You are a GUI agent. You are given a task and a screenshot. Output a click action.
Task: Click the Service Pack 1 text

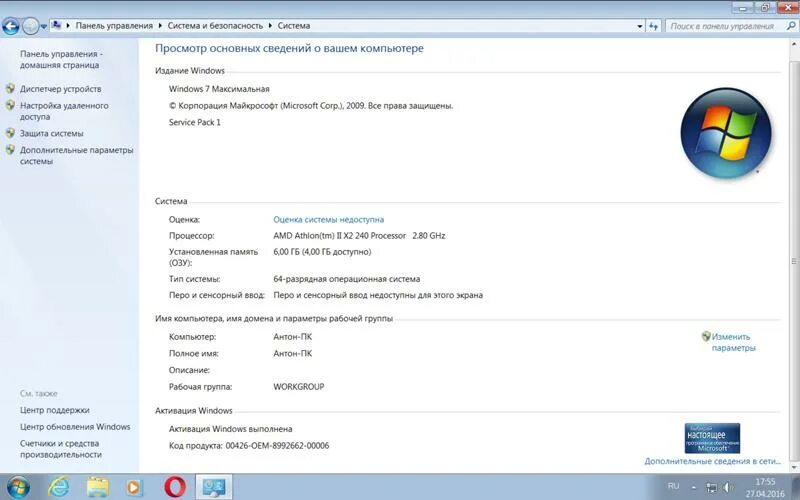[x=194, y=122]
